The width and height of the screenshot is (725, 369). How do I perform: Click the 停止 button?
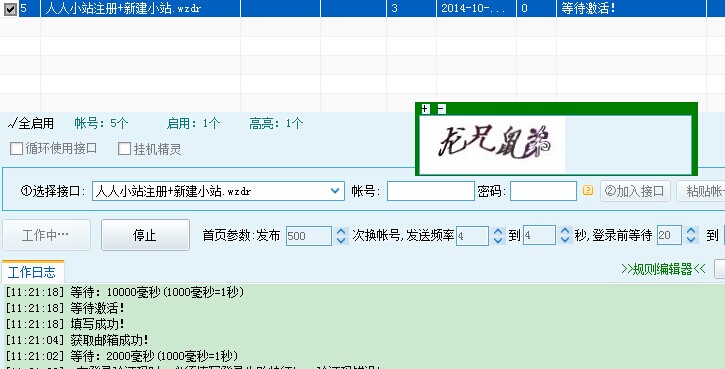[x=145, y=235]
